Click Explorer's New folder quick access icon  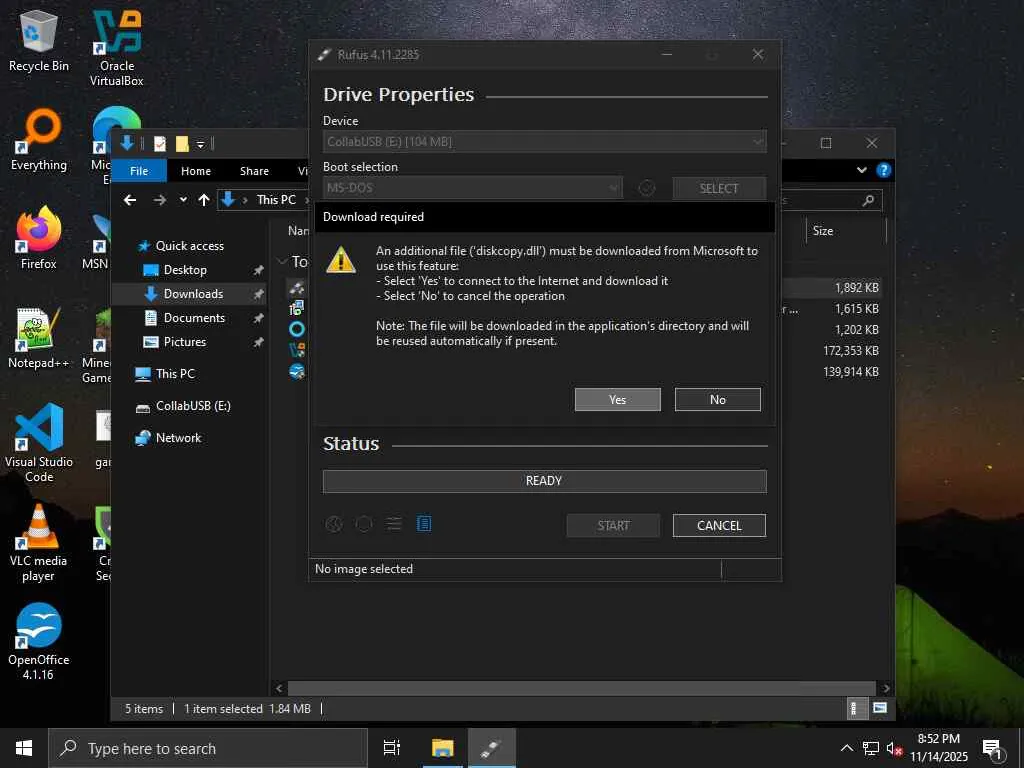coord(182,143)
